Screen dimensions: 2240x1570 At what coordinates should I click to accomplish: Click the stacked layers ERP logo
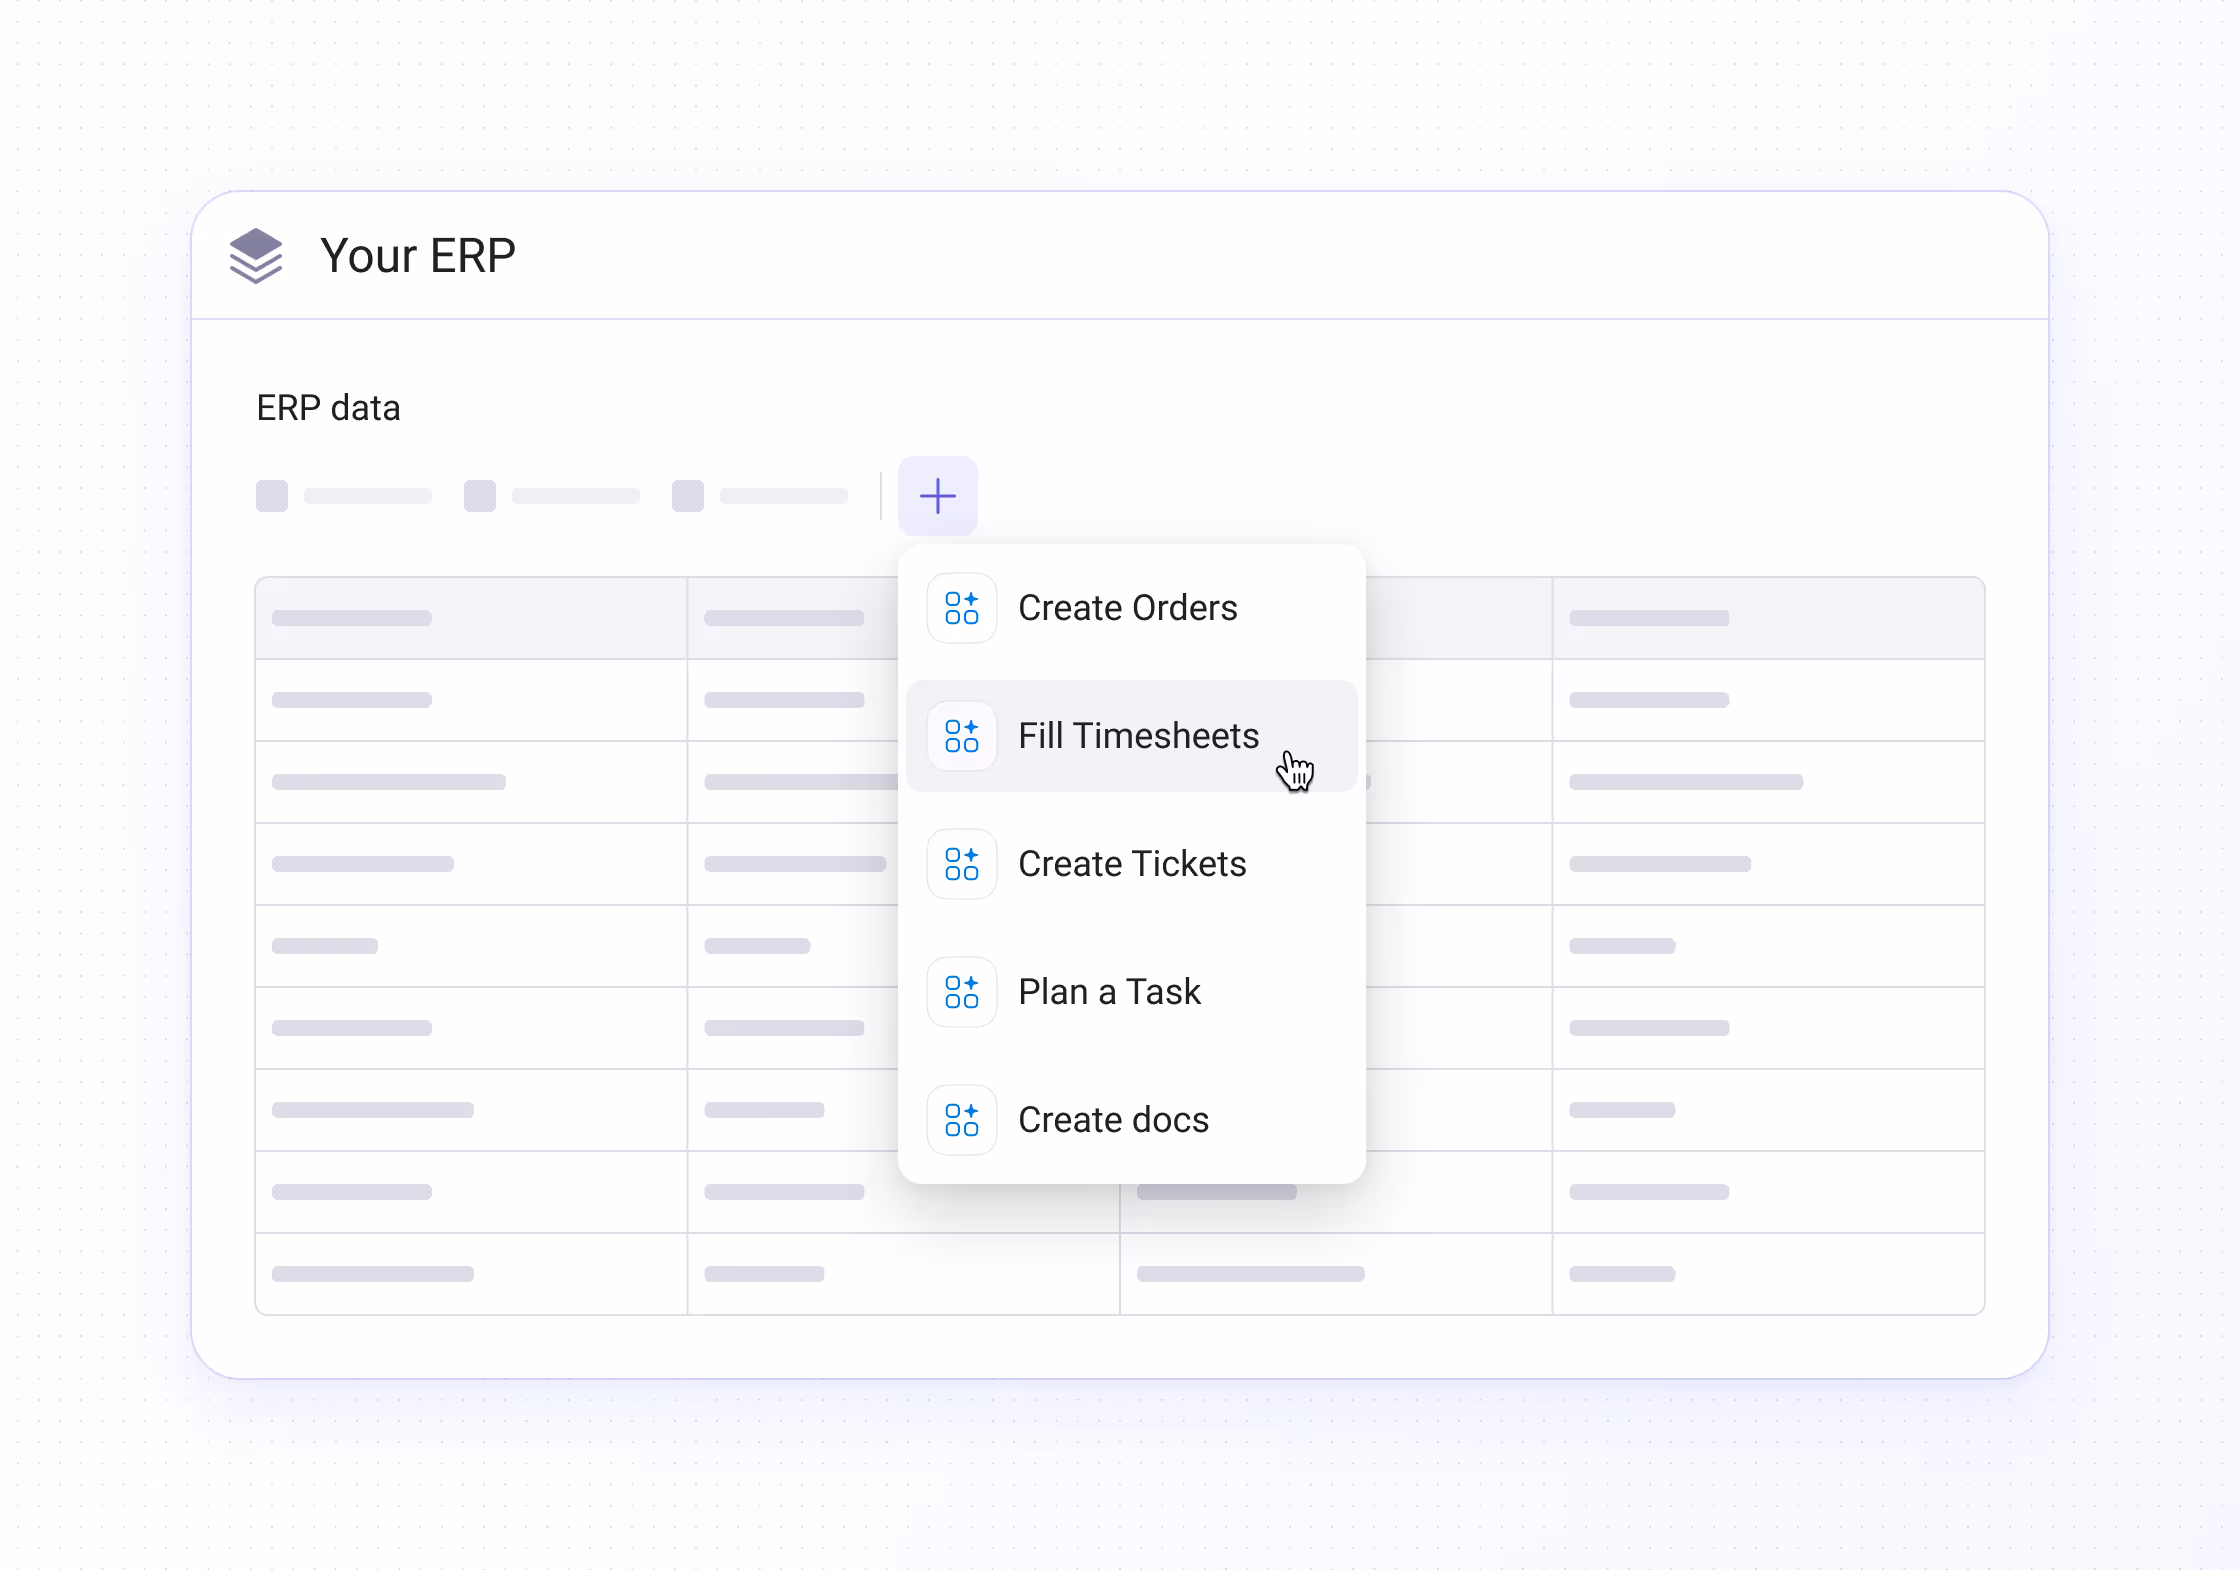click(256, 256)
